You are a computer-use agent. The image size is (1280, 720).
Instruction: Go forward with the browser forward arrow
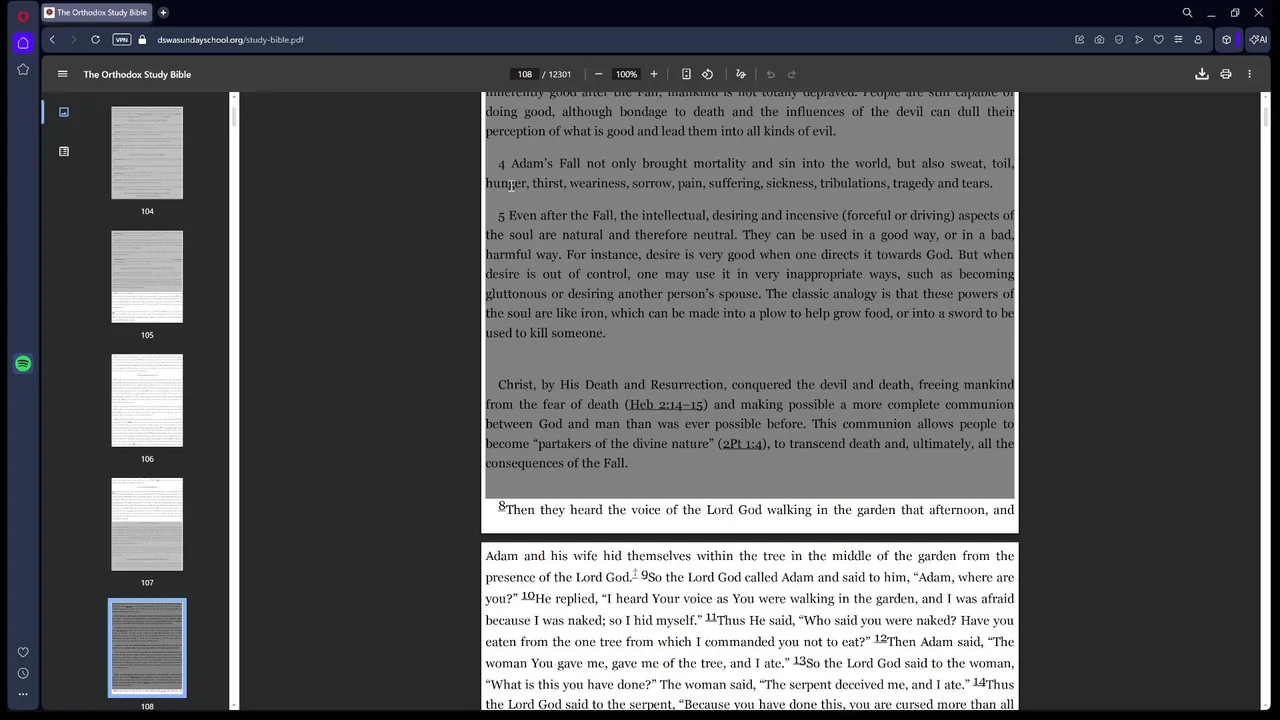click(x=73, y=40)
